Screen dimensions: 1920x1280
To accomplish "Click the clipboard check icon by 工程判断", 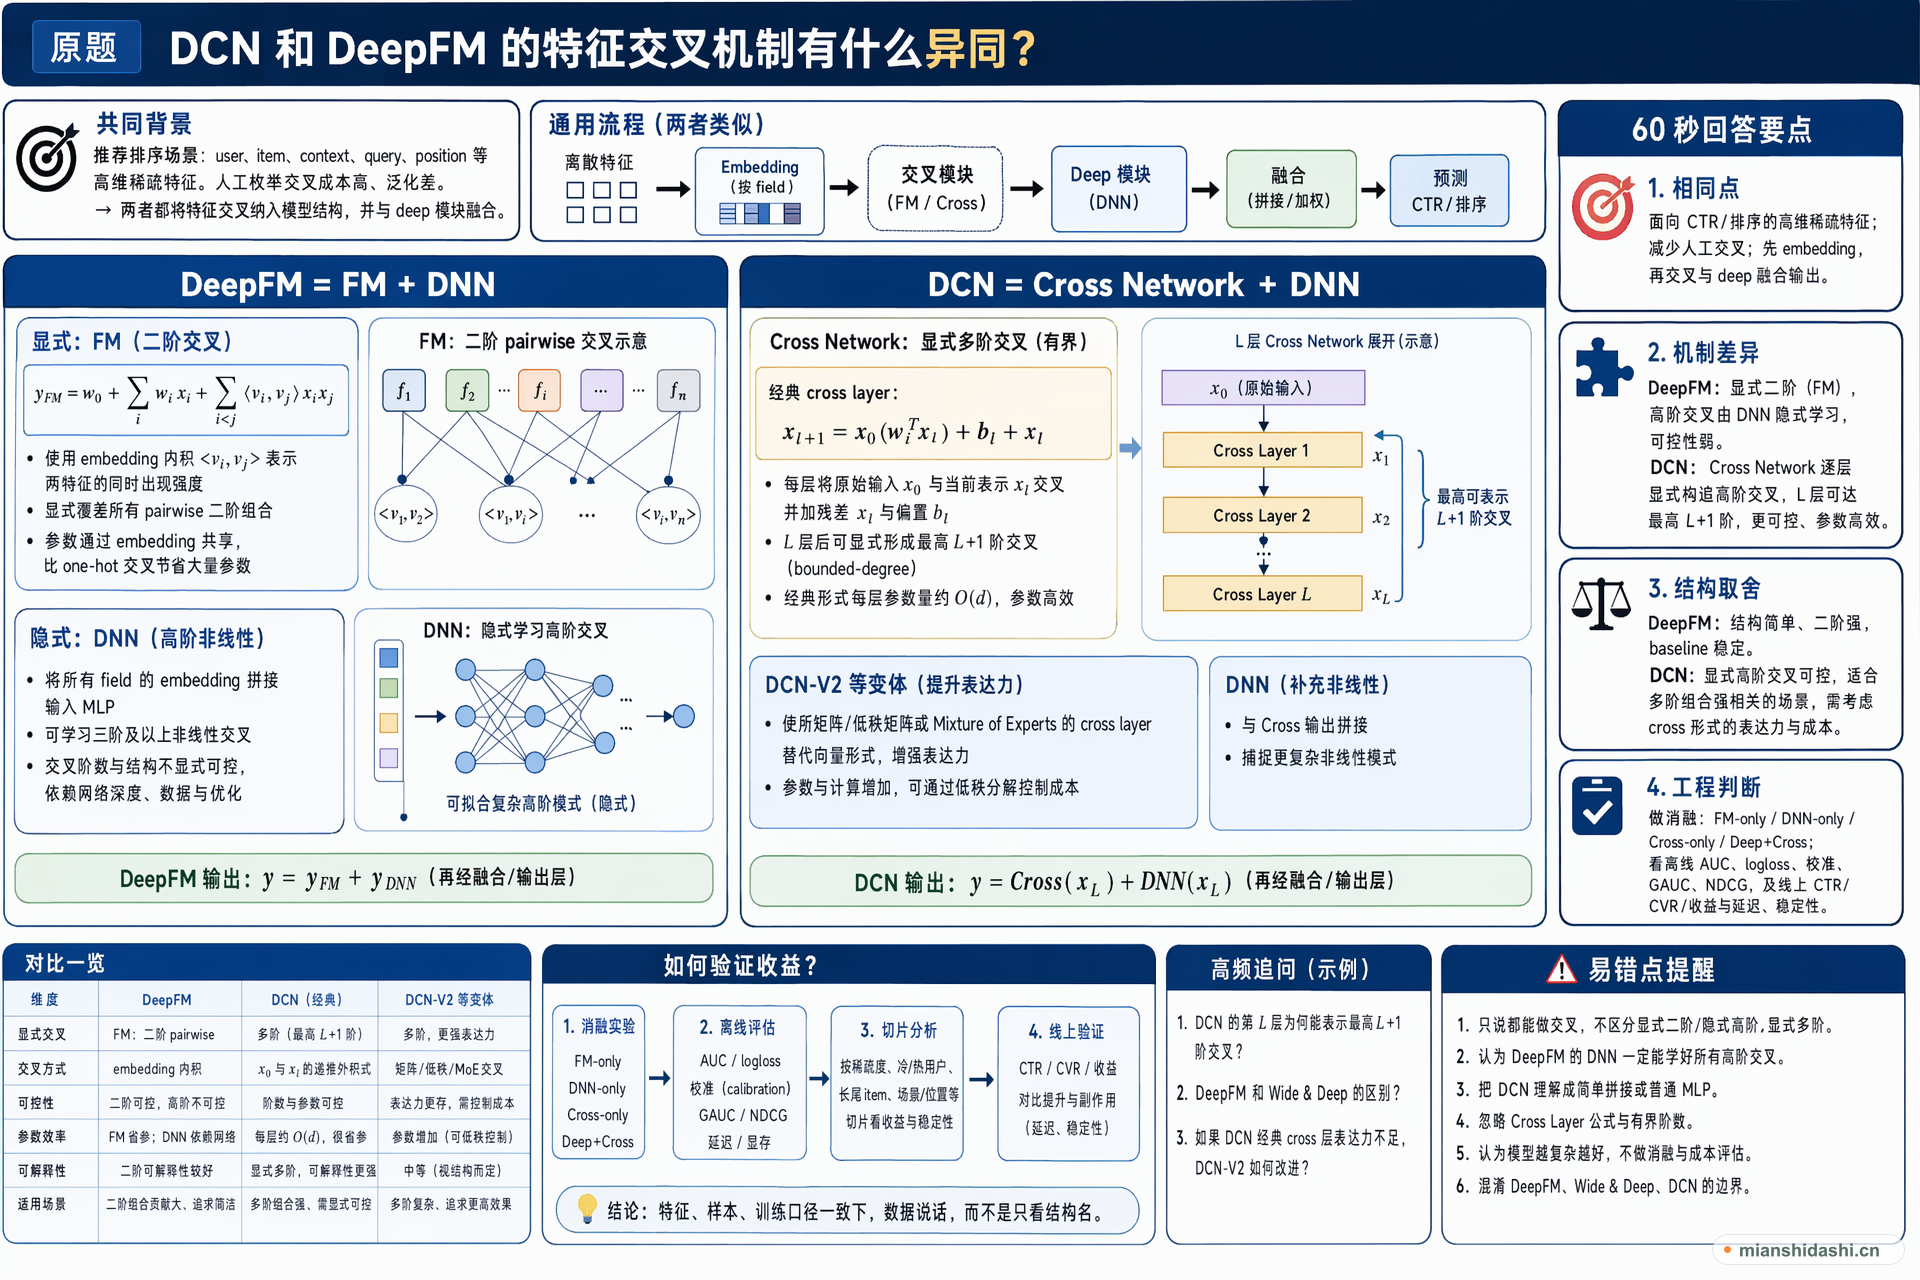I will (1597, 805).
